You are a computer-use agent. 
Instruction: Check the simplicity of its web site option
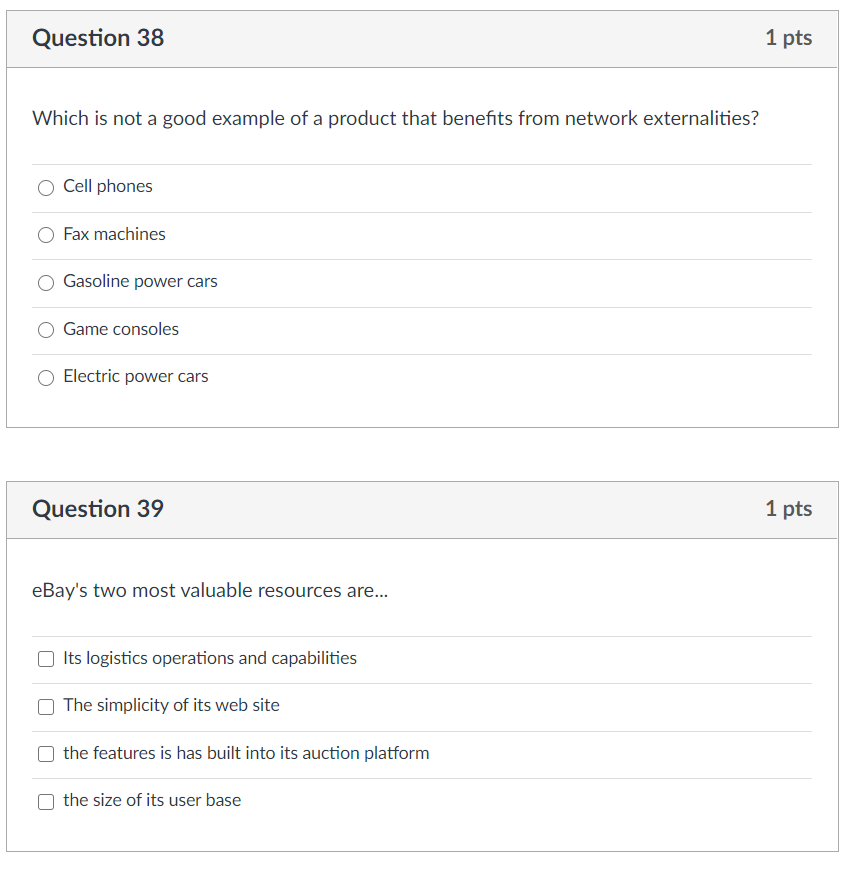click(x=46, y=707)
